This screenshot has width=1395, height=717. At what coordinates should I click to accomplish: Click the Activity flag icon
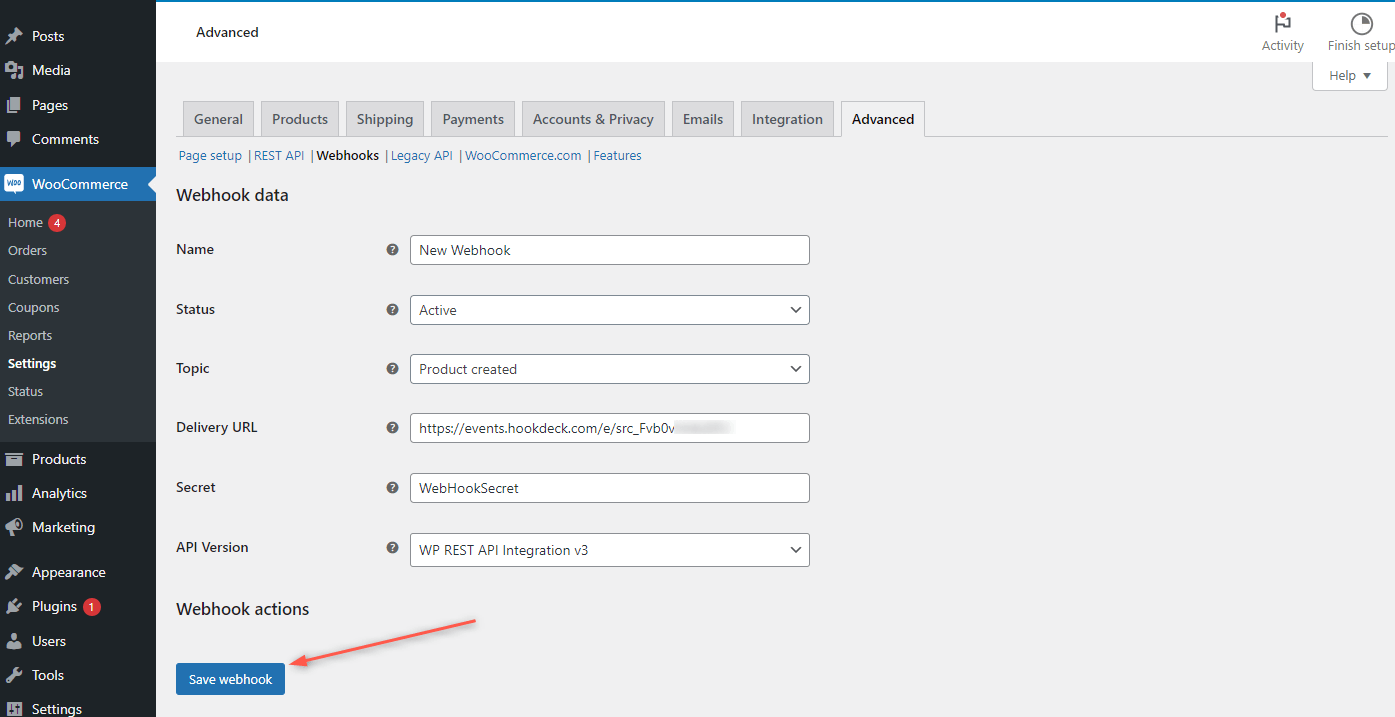1283,22
